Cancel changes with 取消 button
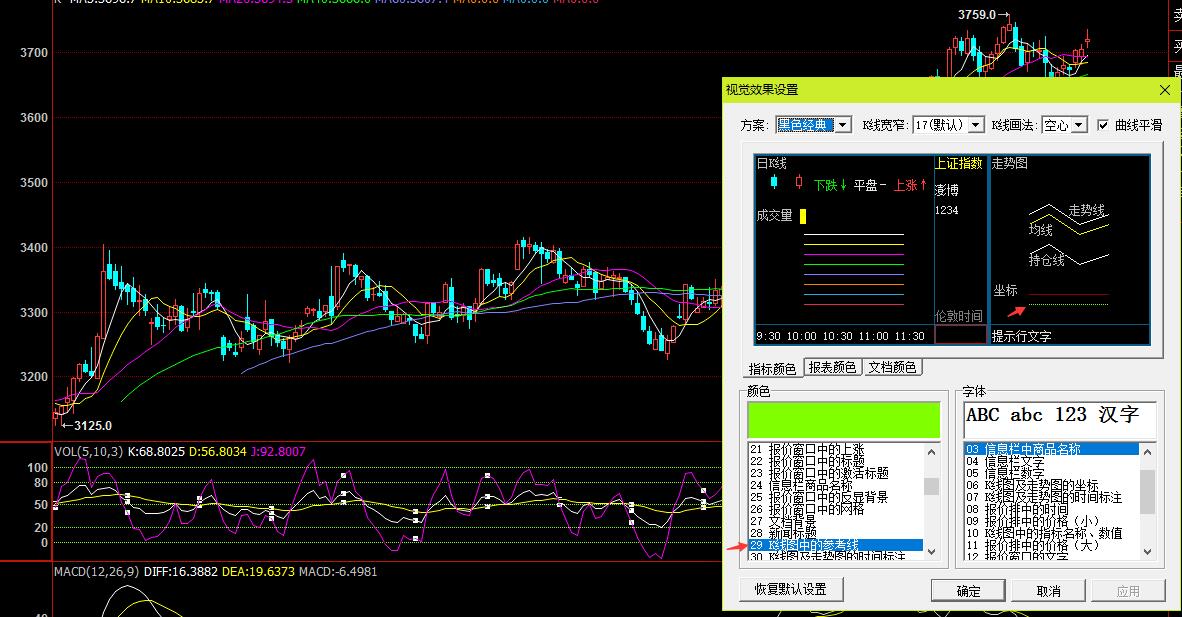This screenshot has height=617, width=1182. click(x=1048, y=591)
